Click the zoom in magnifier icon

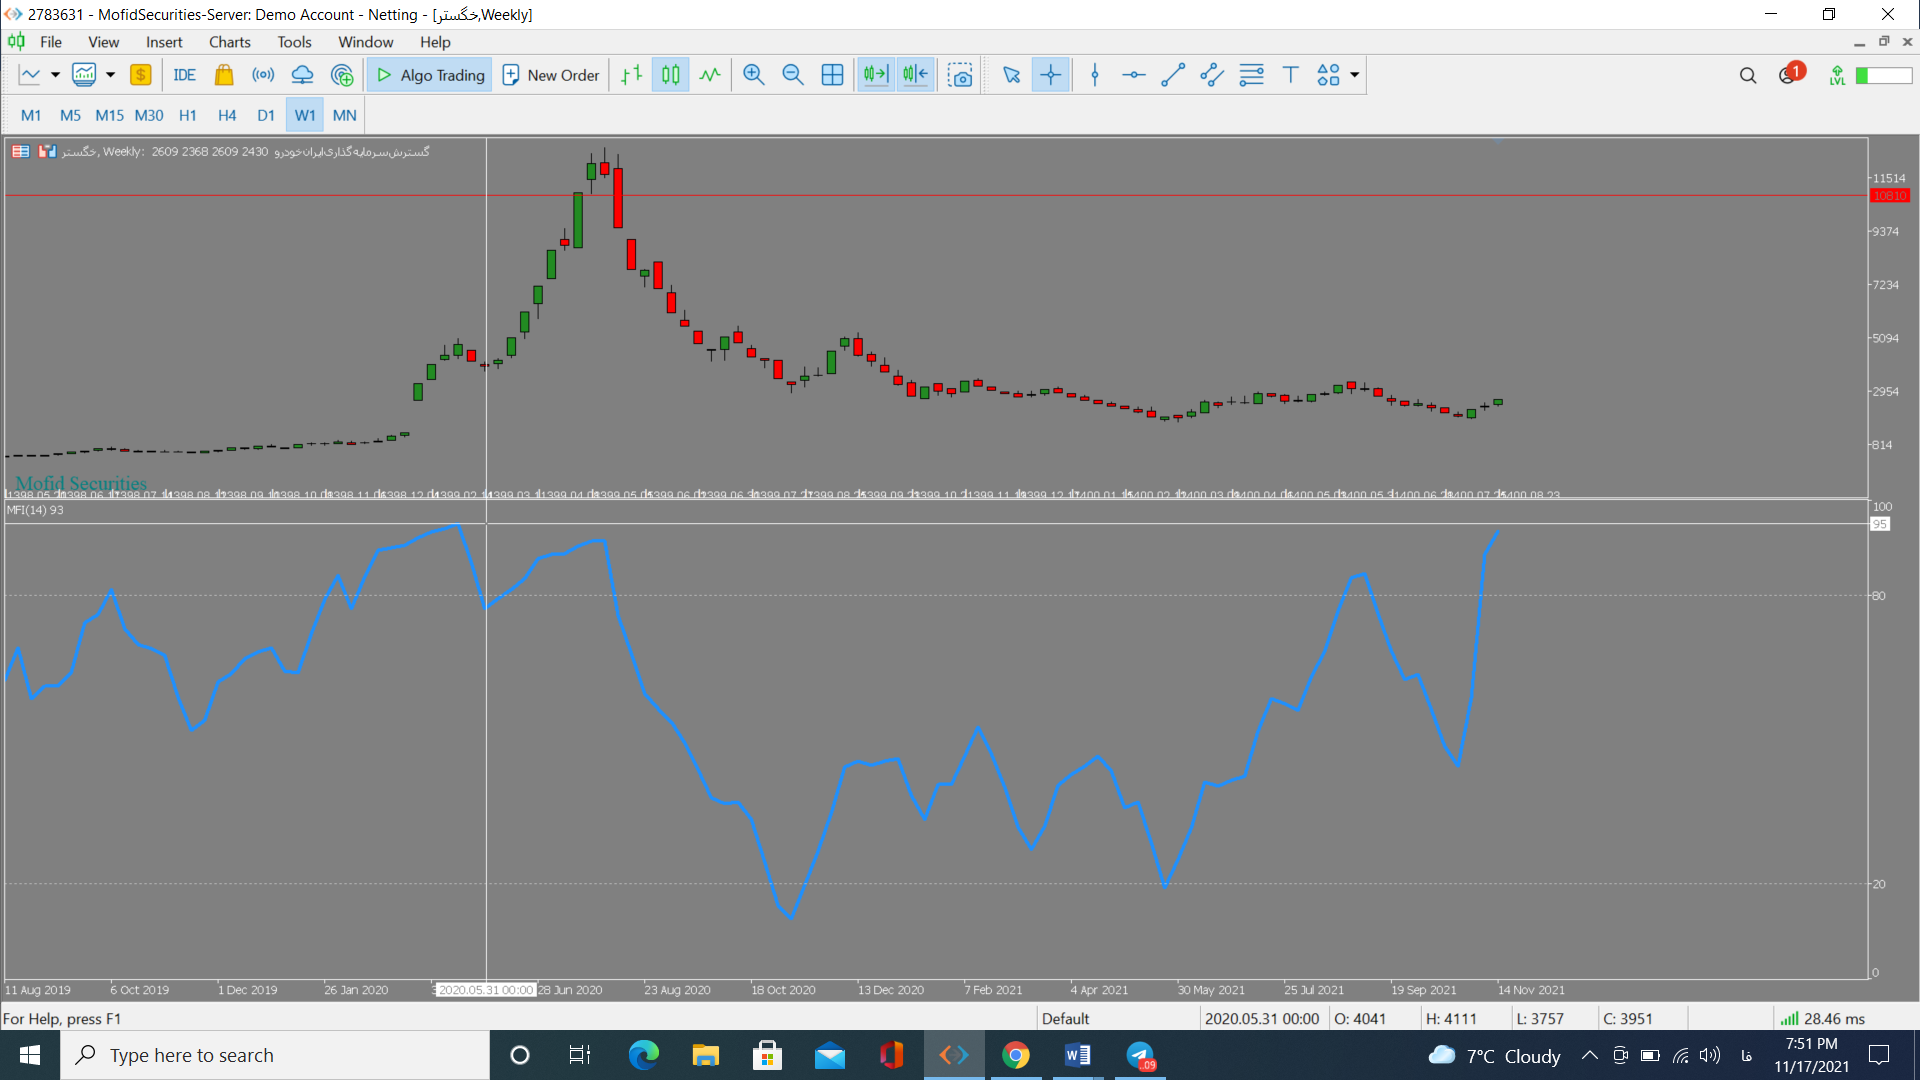pos(753,75)
